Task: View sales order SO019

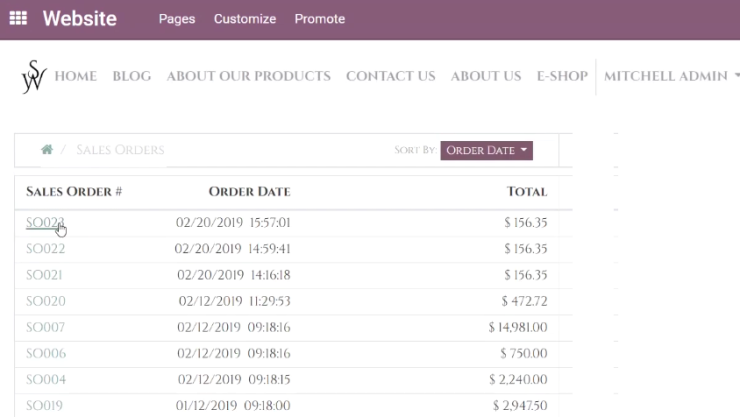Action: pos(44,406)
